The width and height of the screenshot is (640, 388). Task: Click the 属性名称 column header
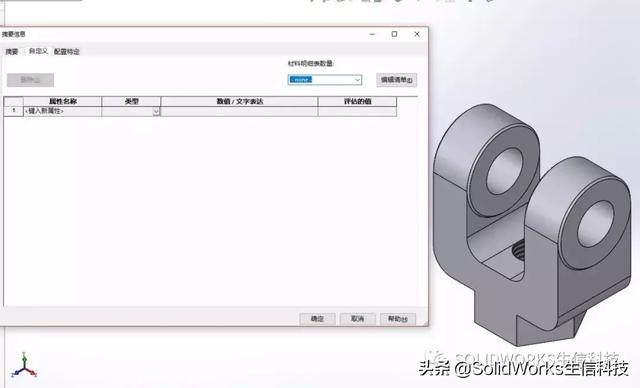tap(62, 101)
